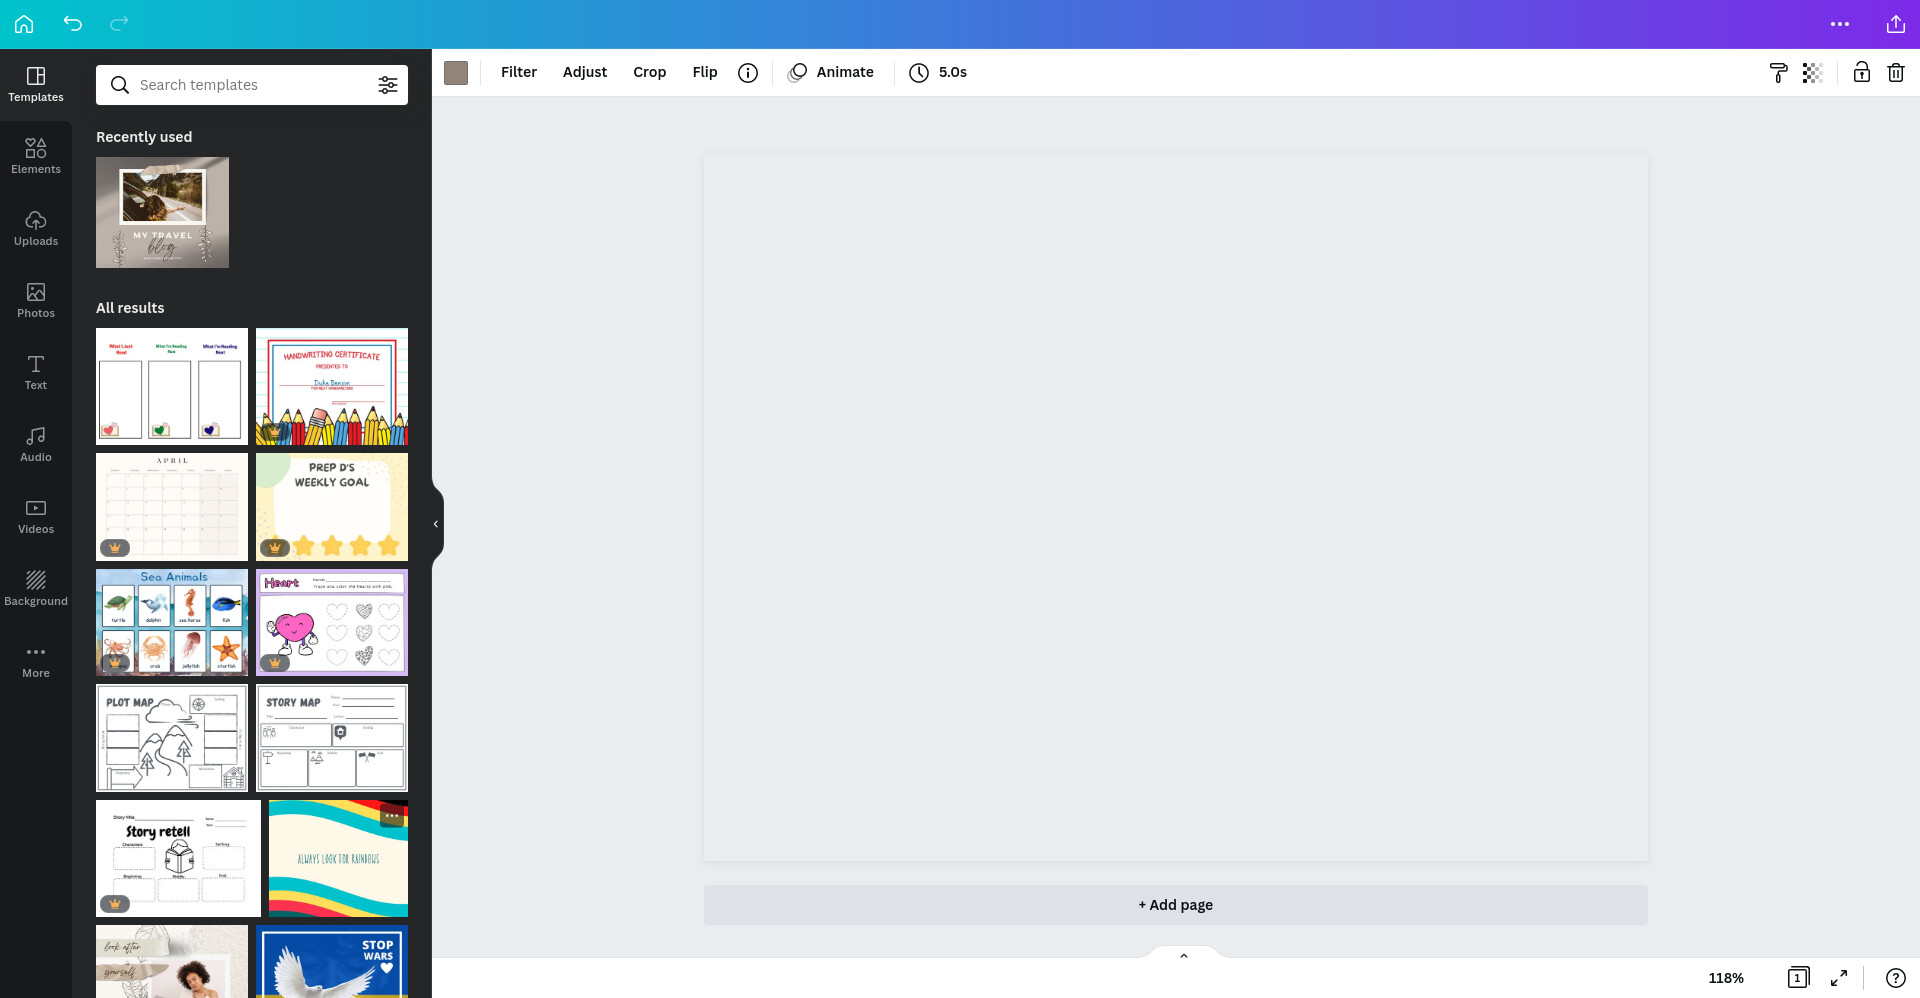Open the Text sidebar tab
1920x998 pixels.
tap(36, 373)
